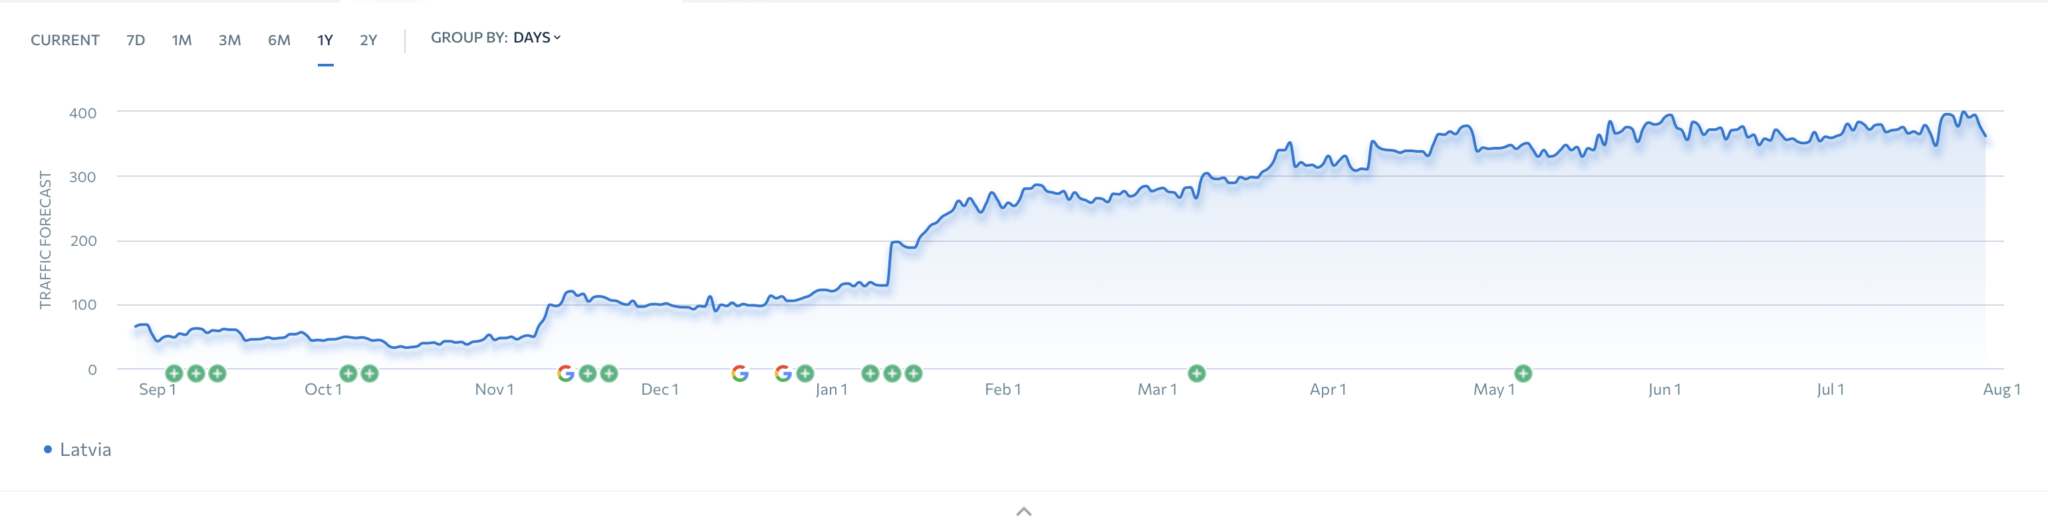Click green plus marker right of Google icon near Jan 1
Screen dimensions: 2048x529
click(x=805, y=373)
